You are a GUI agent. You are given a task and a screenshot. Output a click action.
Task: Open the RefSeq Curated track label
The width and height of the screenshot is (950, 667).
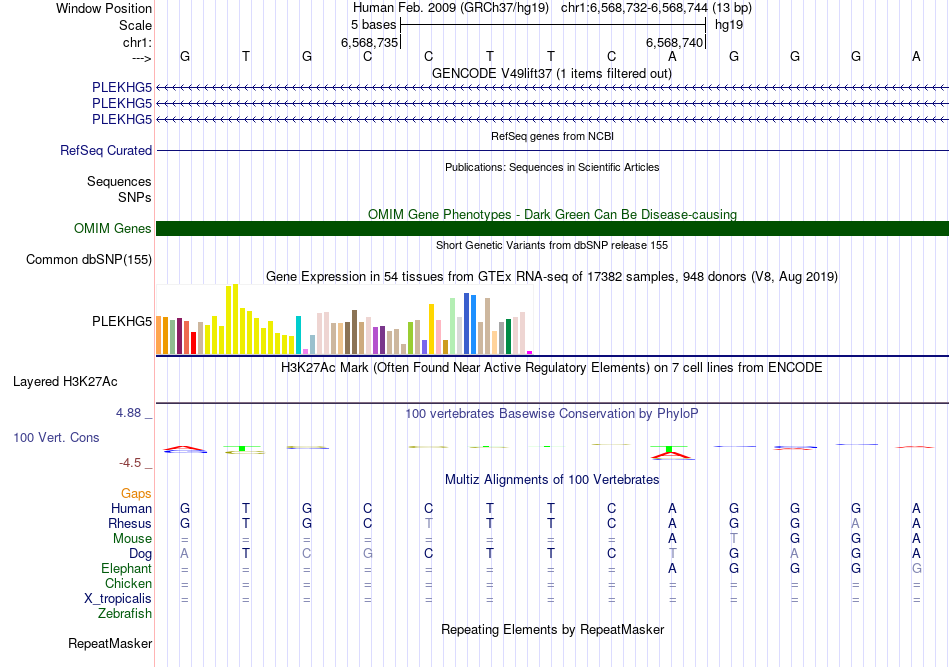(106, 150)
